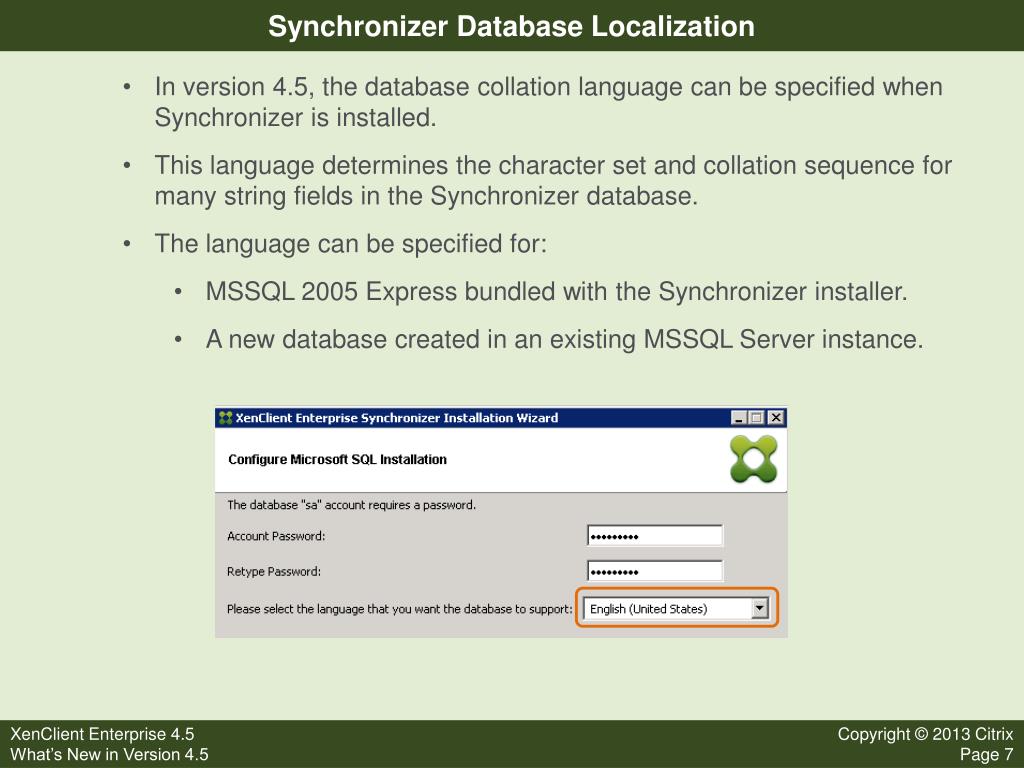This screenshot has width=1024, height=768.
Task: Select the English (United States) combo box
Action: pyautogui.click(x=675, y=609)
